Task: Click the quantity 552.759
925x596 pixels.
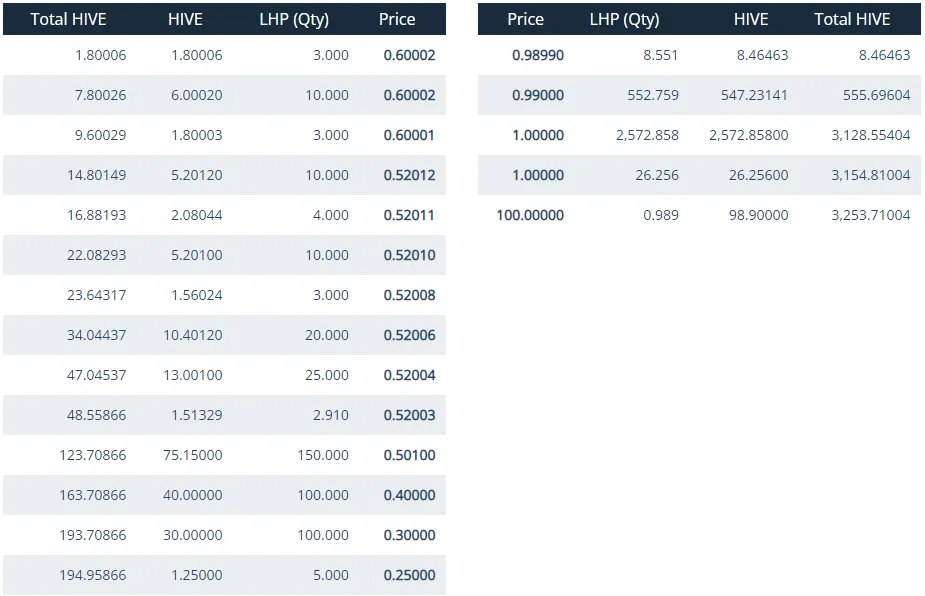Action: tap(653, 95)
